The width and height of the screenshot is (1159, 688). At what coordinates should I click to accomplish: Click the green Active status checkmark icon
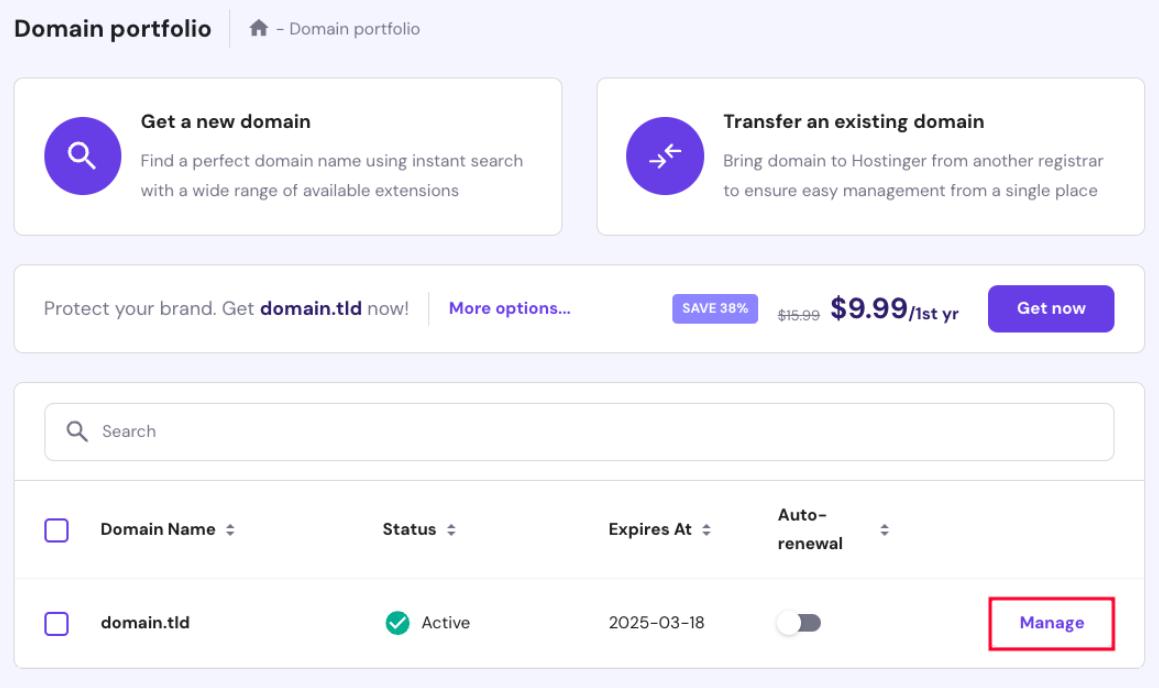(x=396, y=623)
